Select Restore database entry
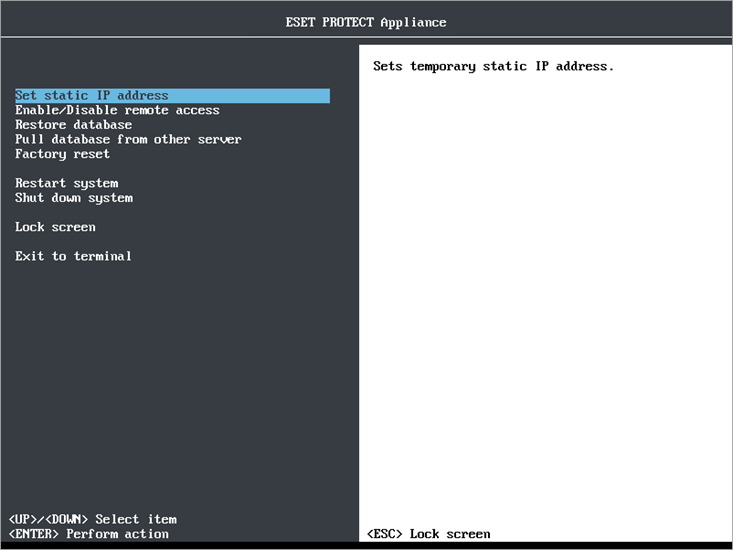Viewport: 733px width, 550px height. click(73, 125)
